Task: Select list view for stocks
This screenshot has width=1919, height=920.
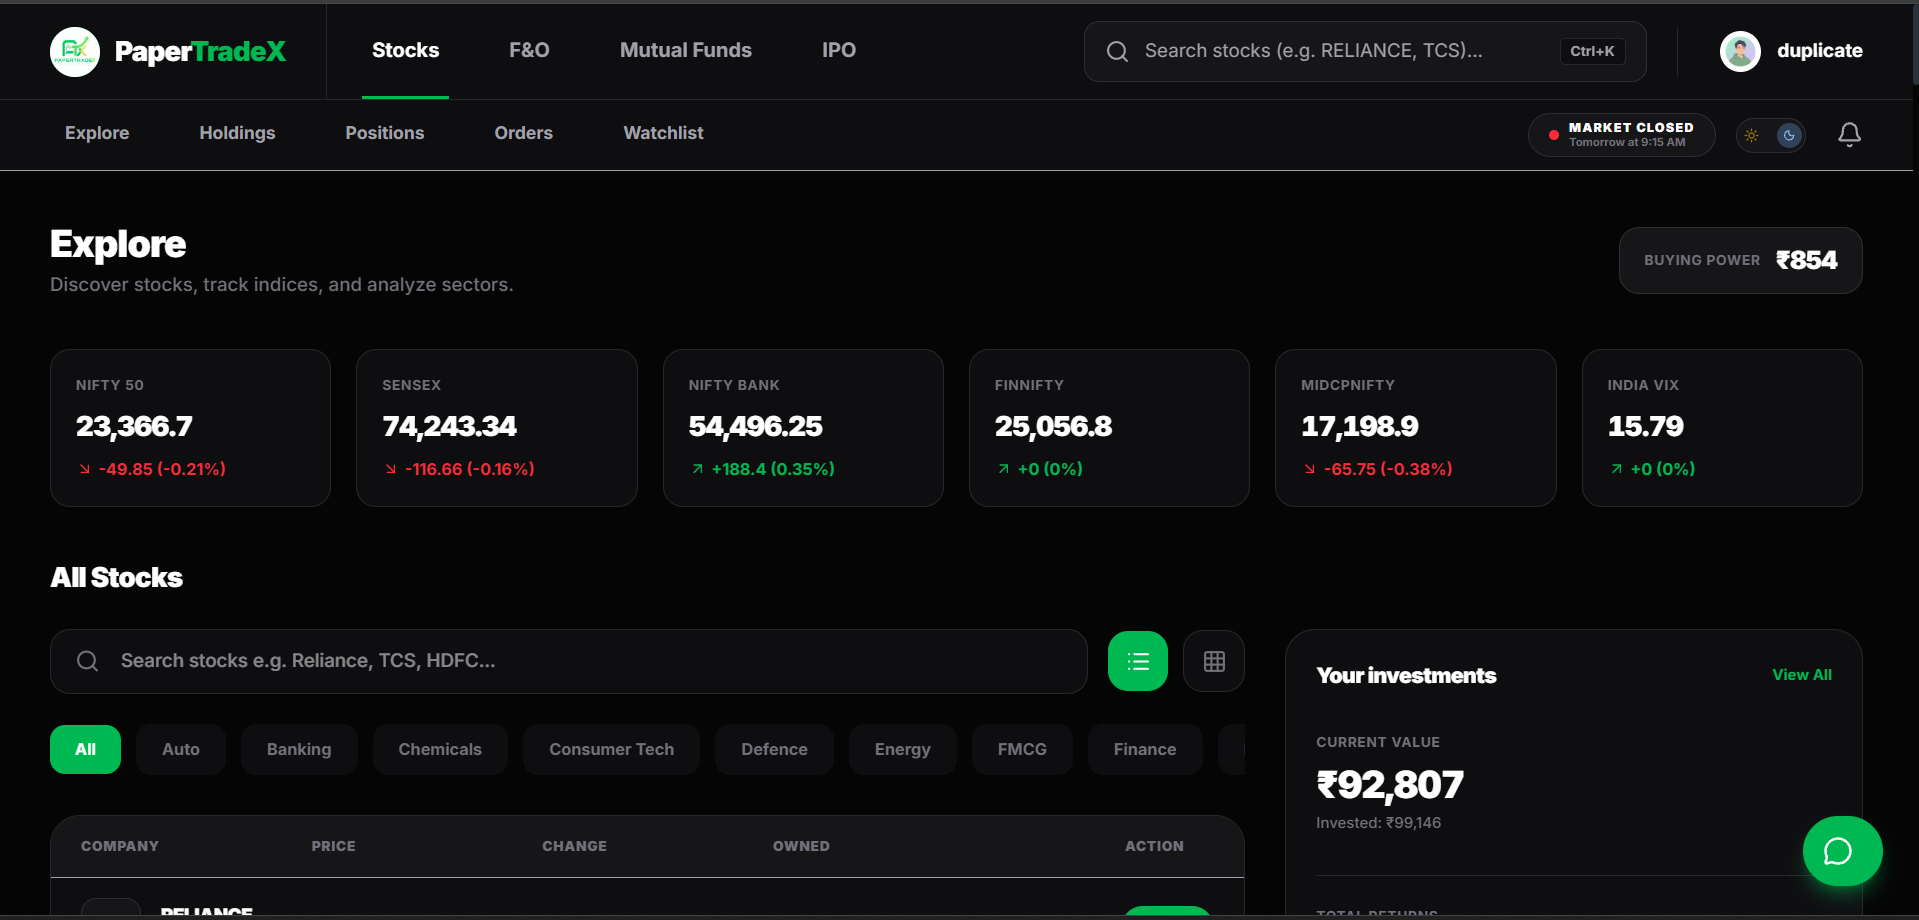Action: click(1138, 661)
